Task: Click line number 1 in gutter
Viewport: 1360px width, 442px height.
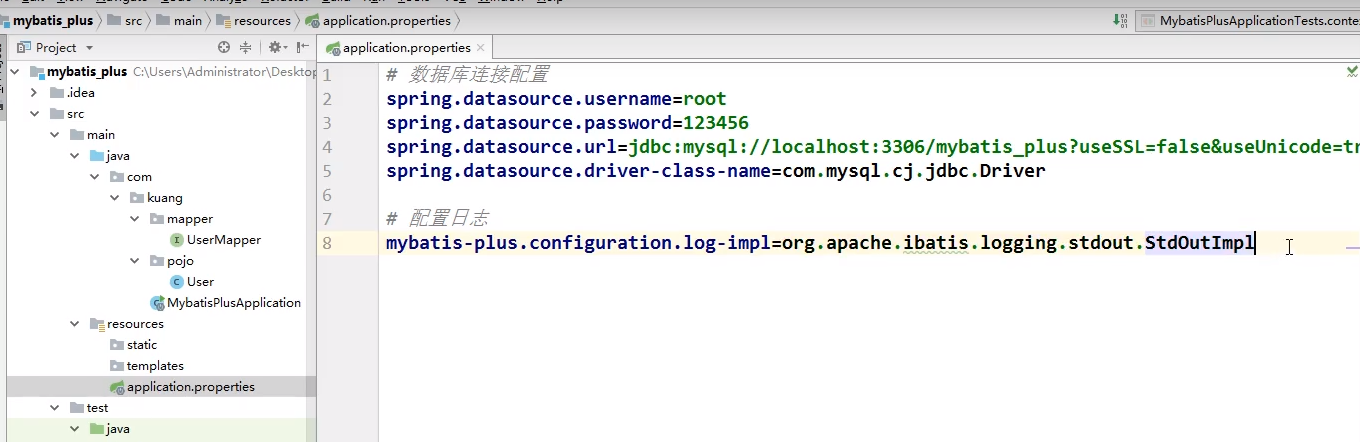Action: click(x=327, y=75)
